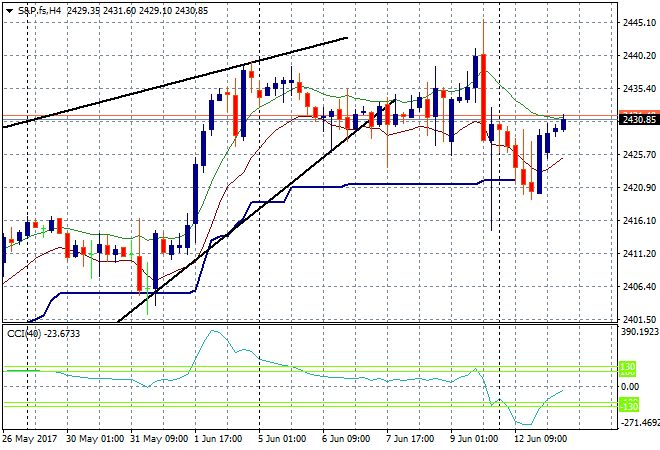Click the time axis label 5 Jun 01:00
Image resolution: width=660 pixels, height=450 pixels.
click(282, 439)
